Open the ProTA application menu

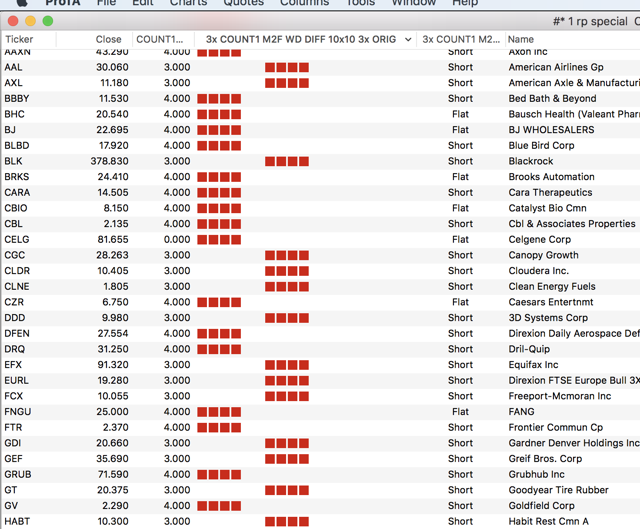point(63,3)
